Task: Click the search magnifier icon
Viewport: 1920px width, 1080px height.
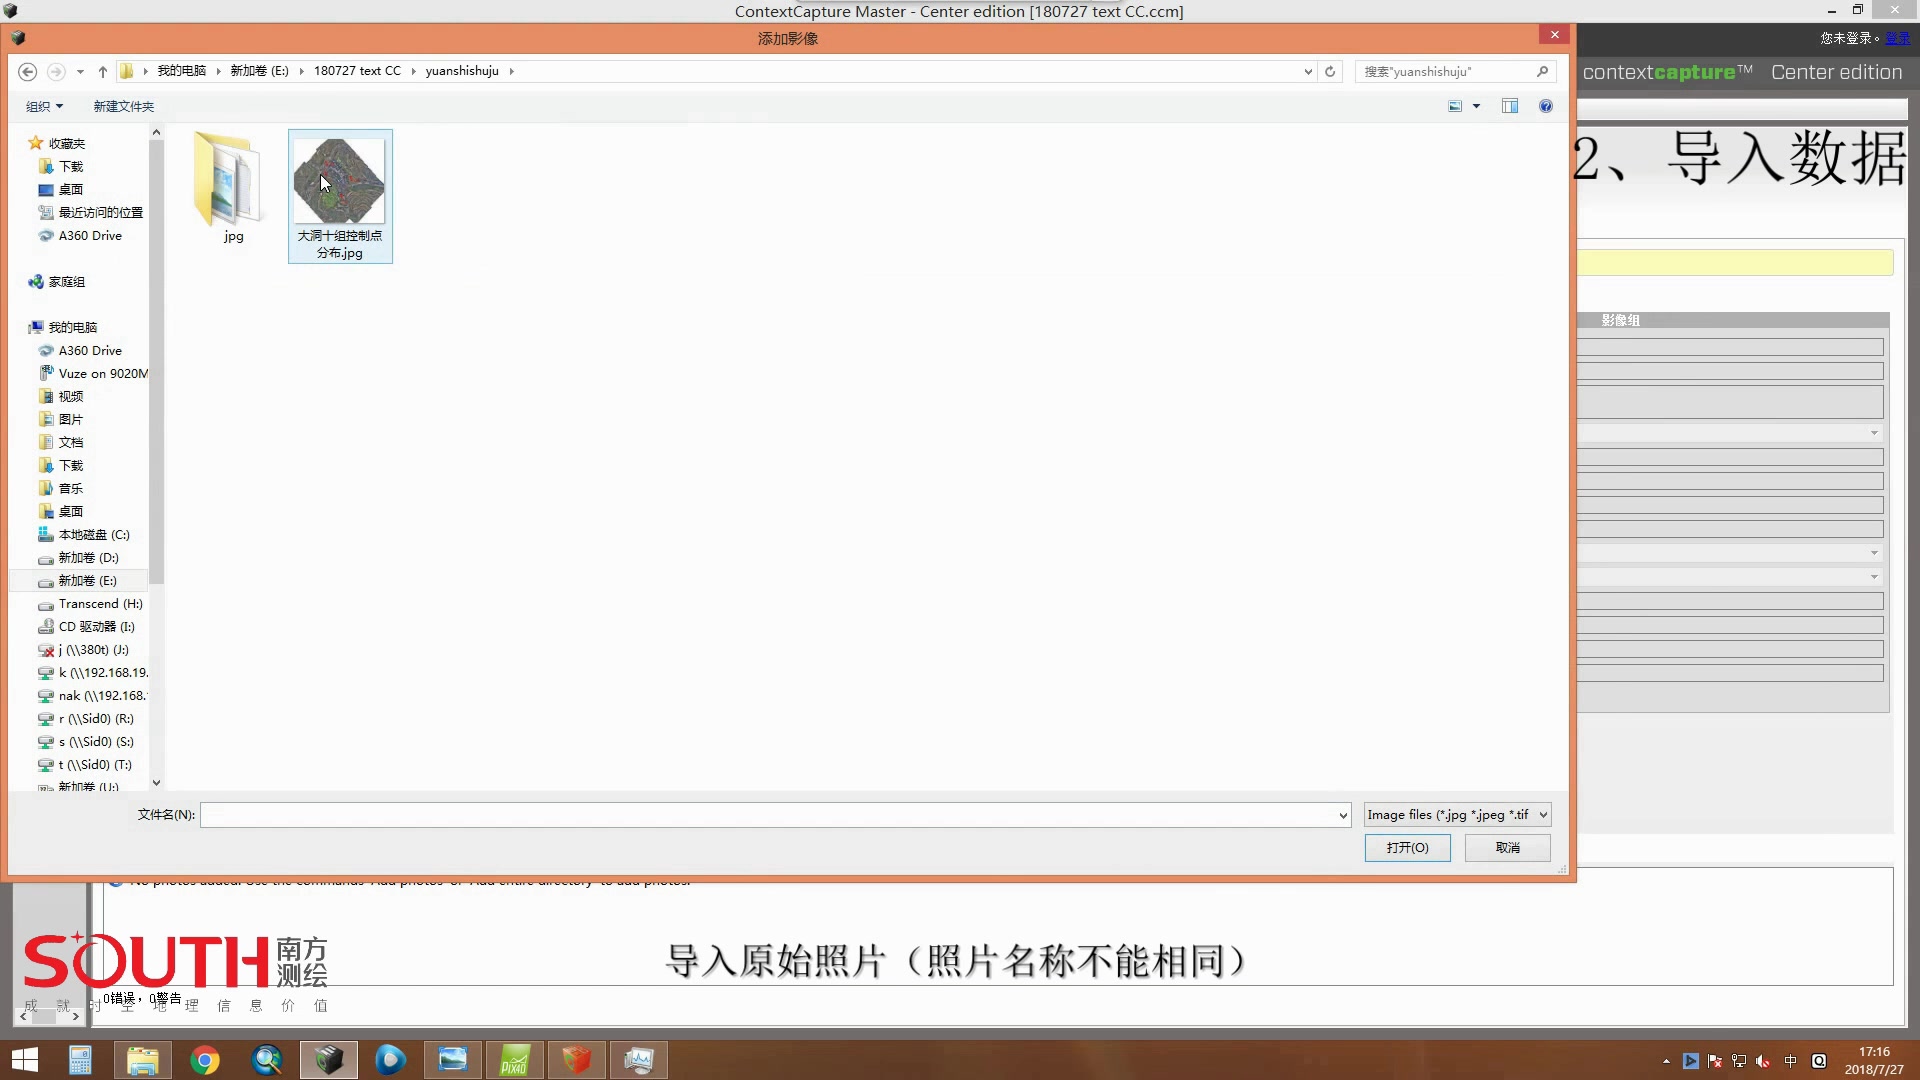Action: pos(1542,71)
